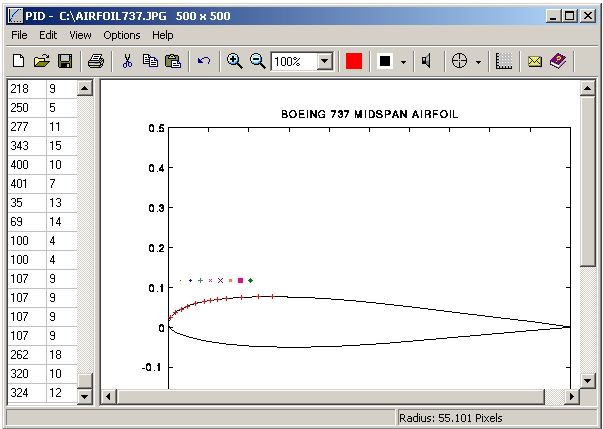
Task: Select the cell with value 218
Action: tap(27, 89)
